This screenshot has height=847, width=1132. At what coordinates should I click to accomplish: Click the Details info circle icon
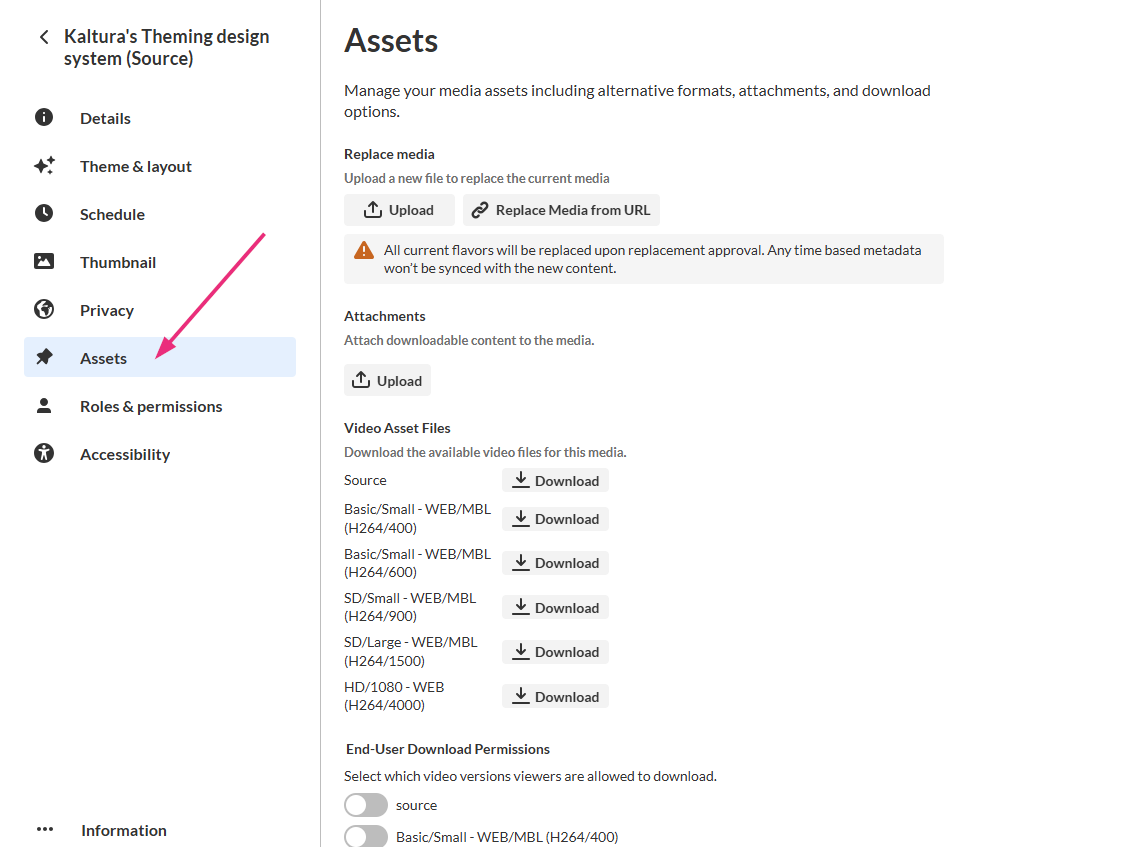coord(44,117)
